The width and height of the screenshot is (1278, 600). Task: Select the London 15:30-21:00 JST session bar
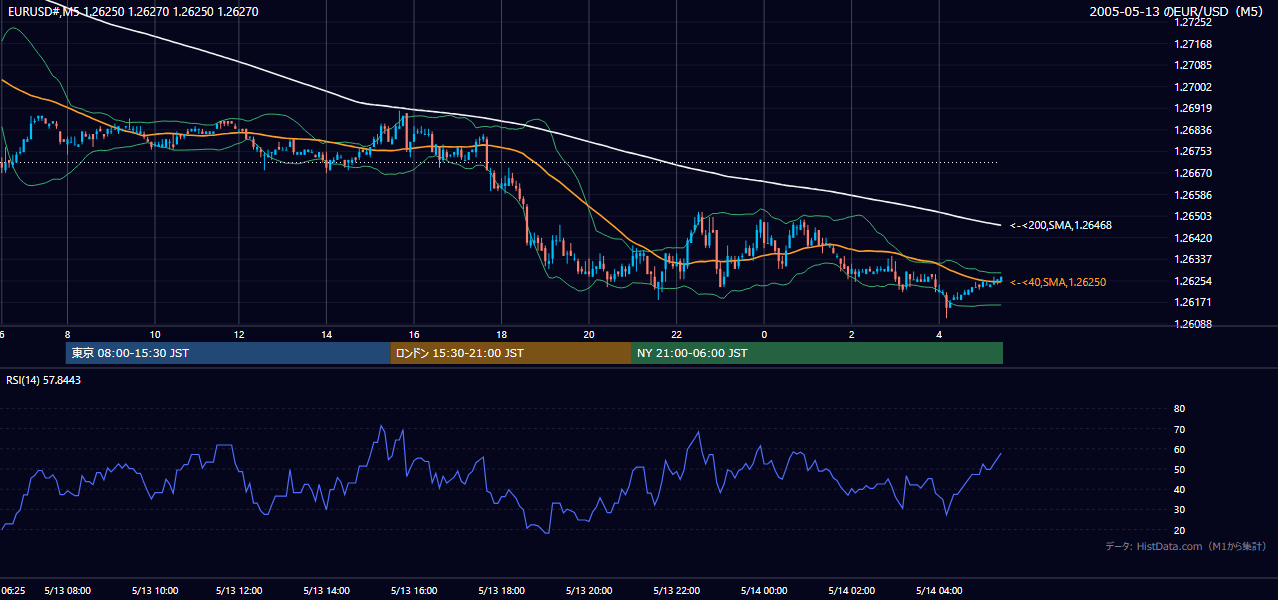coord(510,353)
